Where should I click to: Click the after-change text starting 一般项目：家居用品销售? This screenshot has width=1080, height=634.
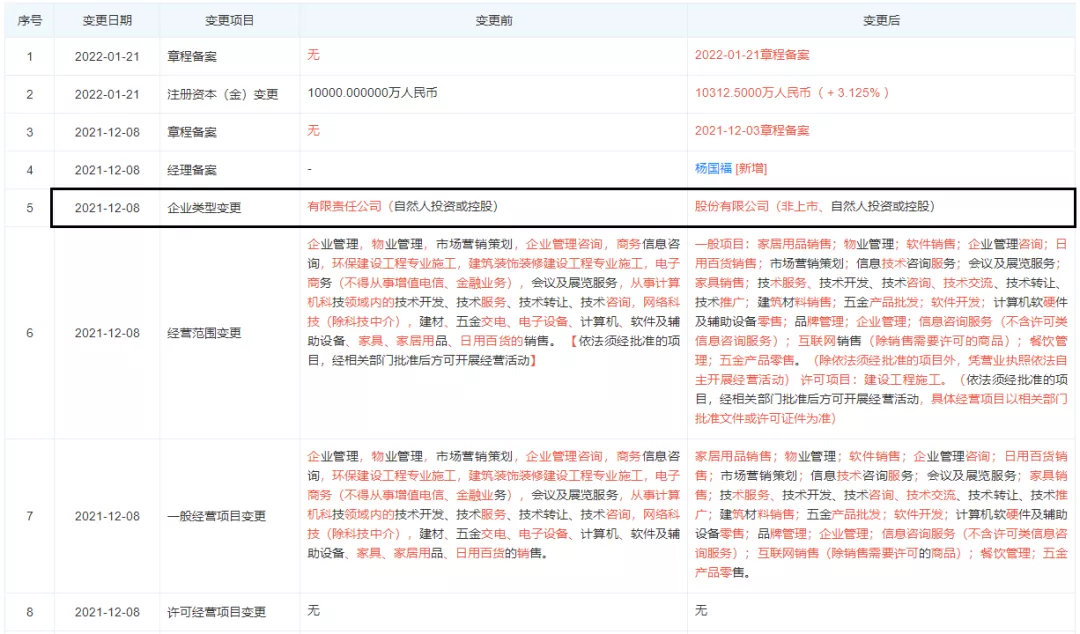click(882, 331)
